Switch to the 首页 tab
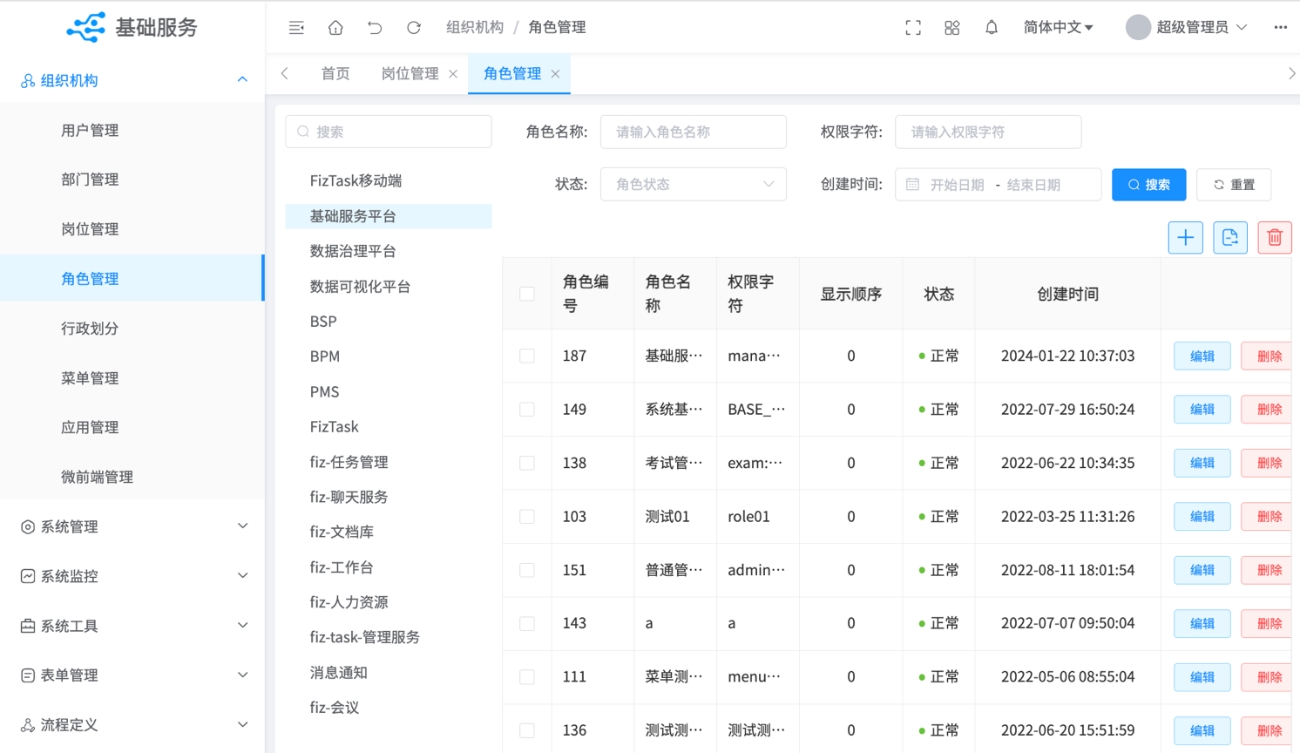 pyautogui.click(x=335, y=74)
